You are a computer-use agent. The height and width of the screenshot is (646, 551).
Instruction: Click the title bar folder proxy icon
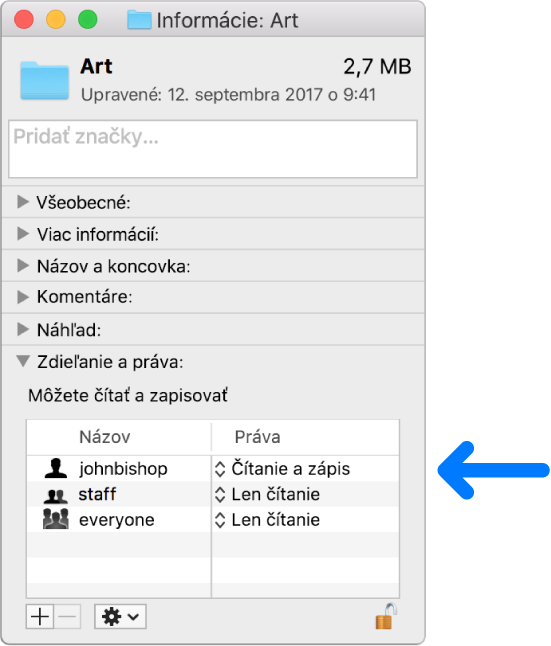coord(139,20)
